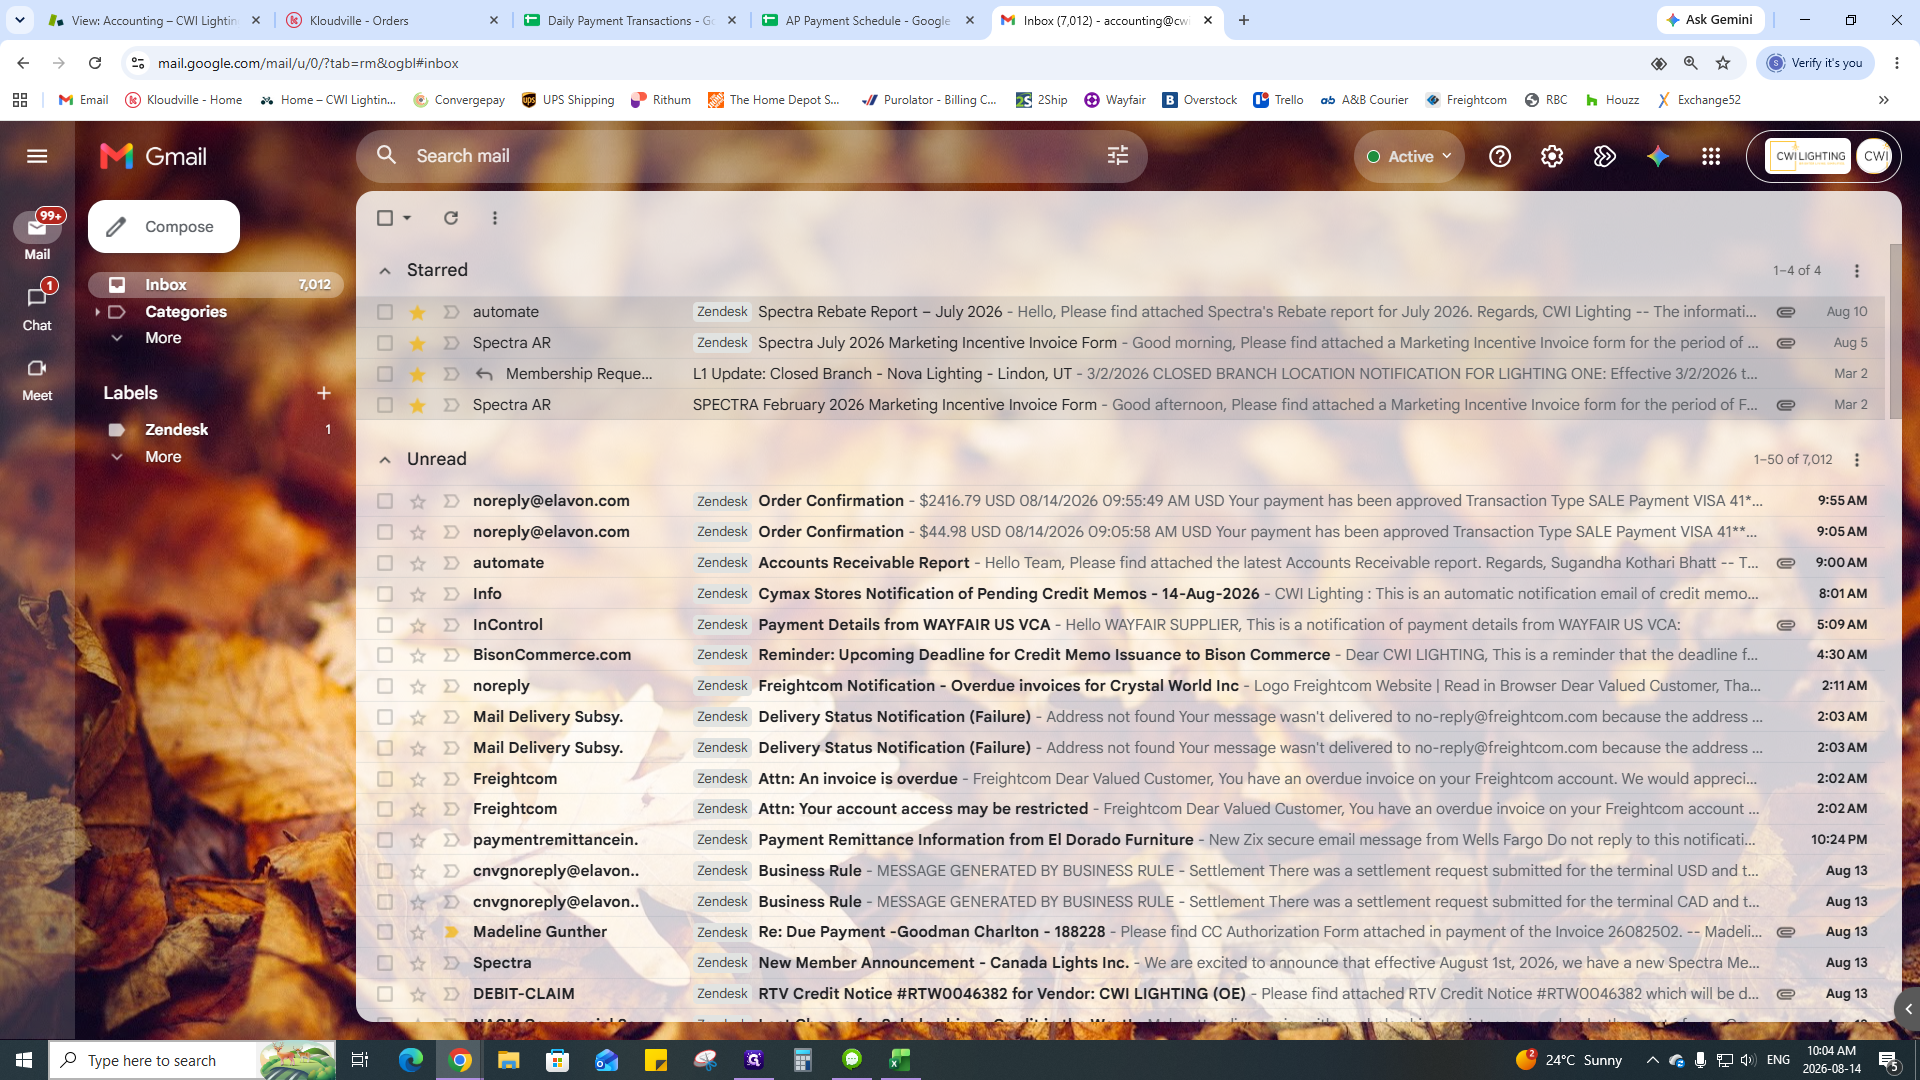This screenshot has height=1080, width=1920.
Task: Refresh the inbox message list
Action: [x=451, y=218]
